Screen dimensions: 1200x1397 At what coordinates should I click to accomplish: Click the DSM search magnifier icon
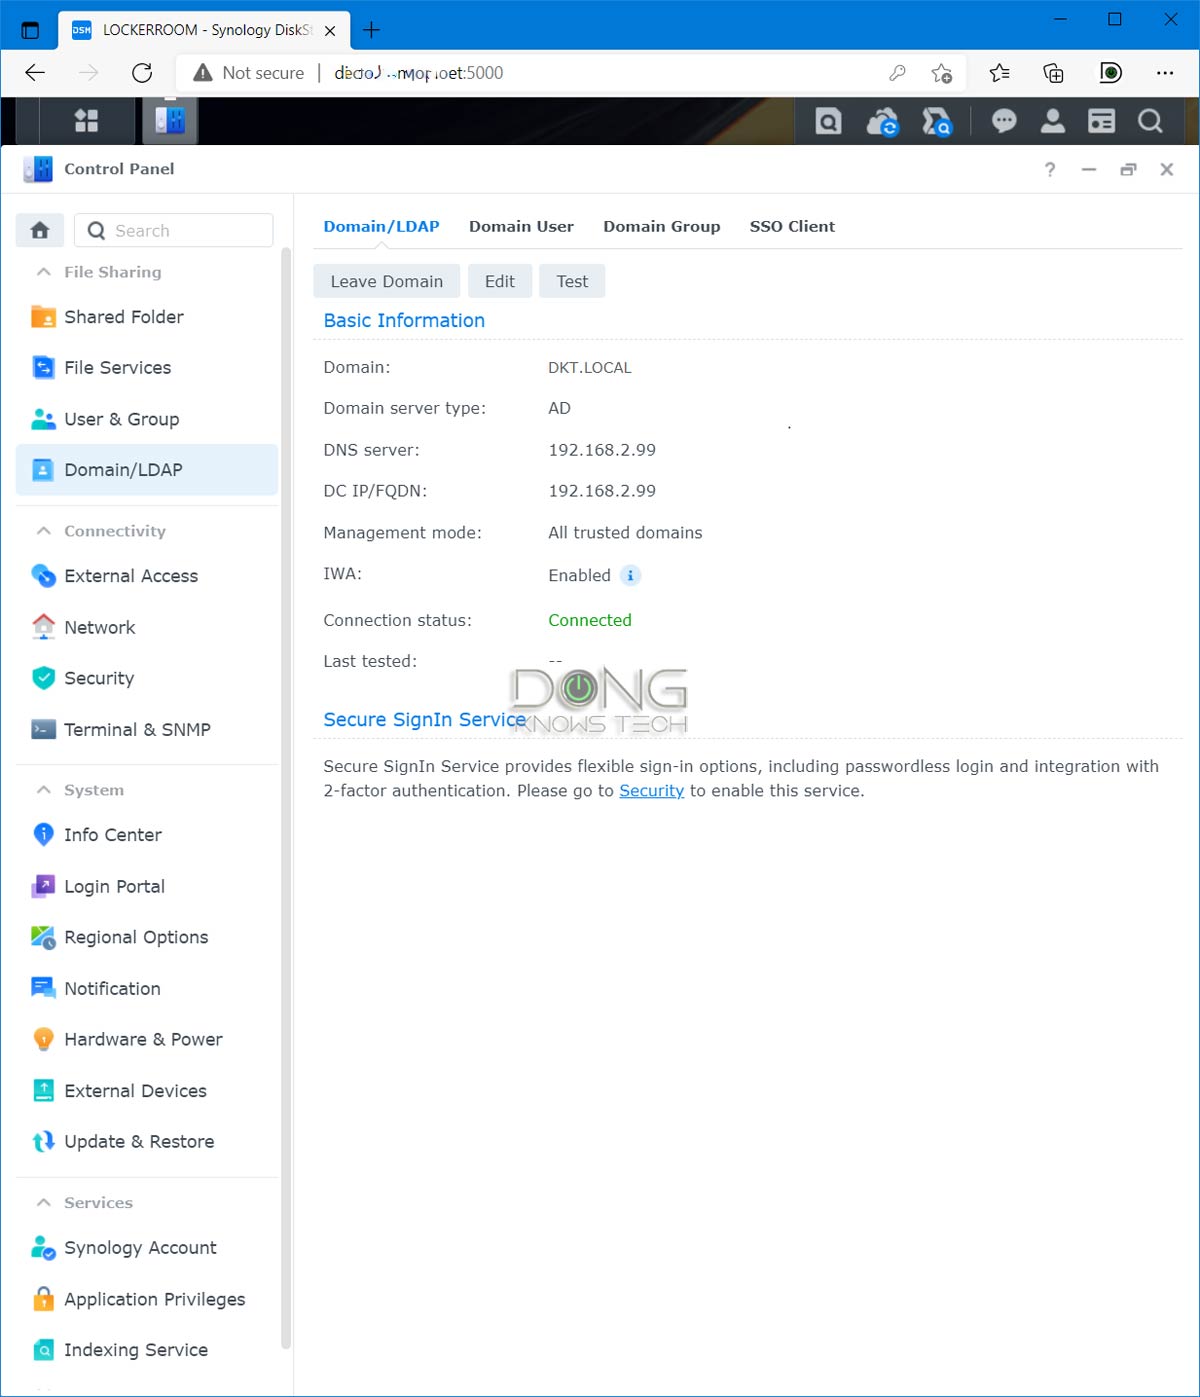(1150, 121)
